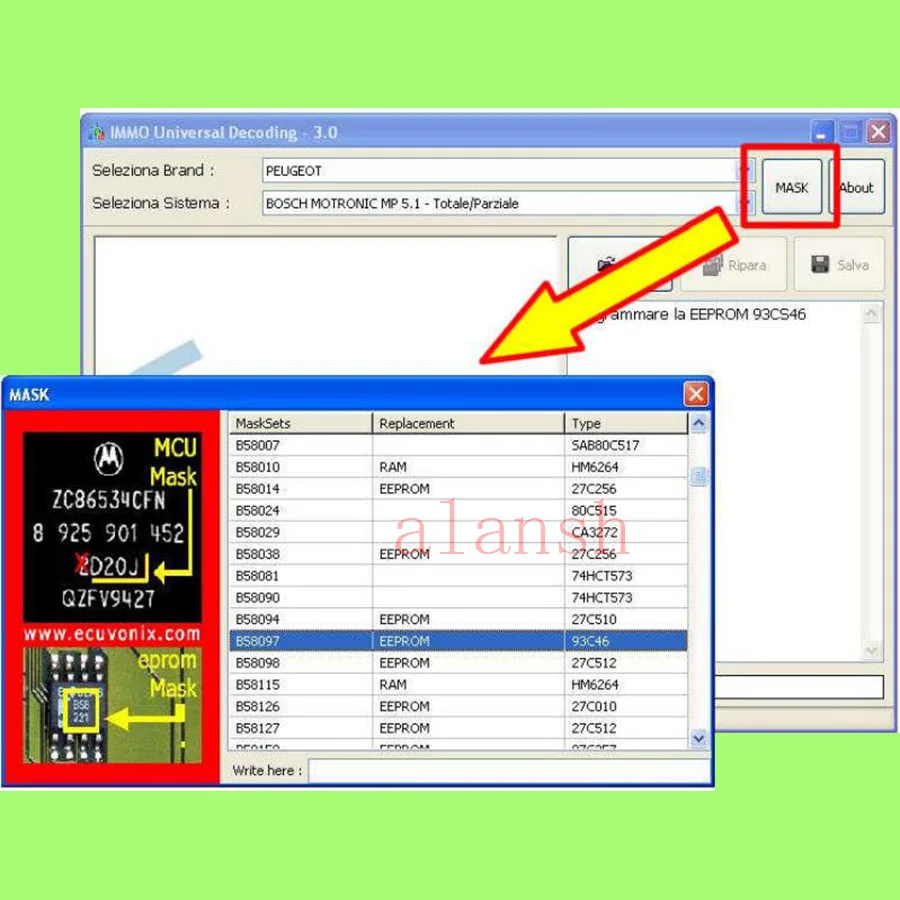Click the Salva save button
Viewport: 900px width, 900px height.
(x=839, y=265)
